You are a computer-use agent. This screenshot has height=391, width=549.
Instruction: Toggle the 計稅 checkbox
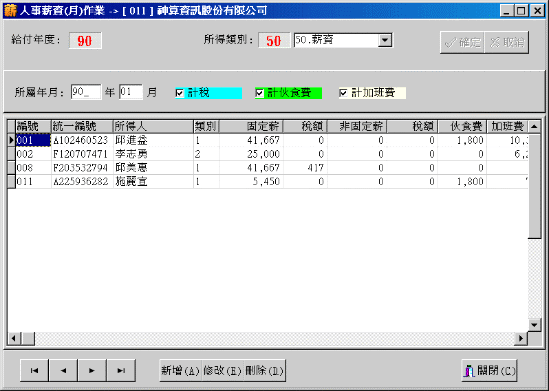click(x=179, y=93)
